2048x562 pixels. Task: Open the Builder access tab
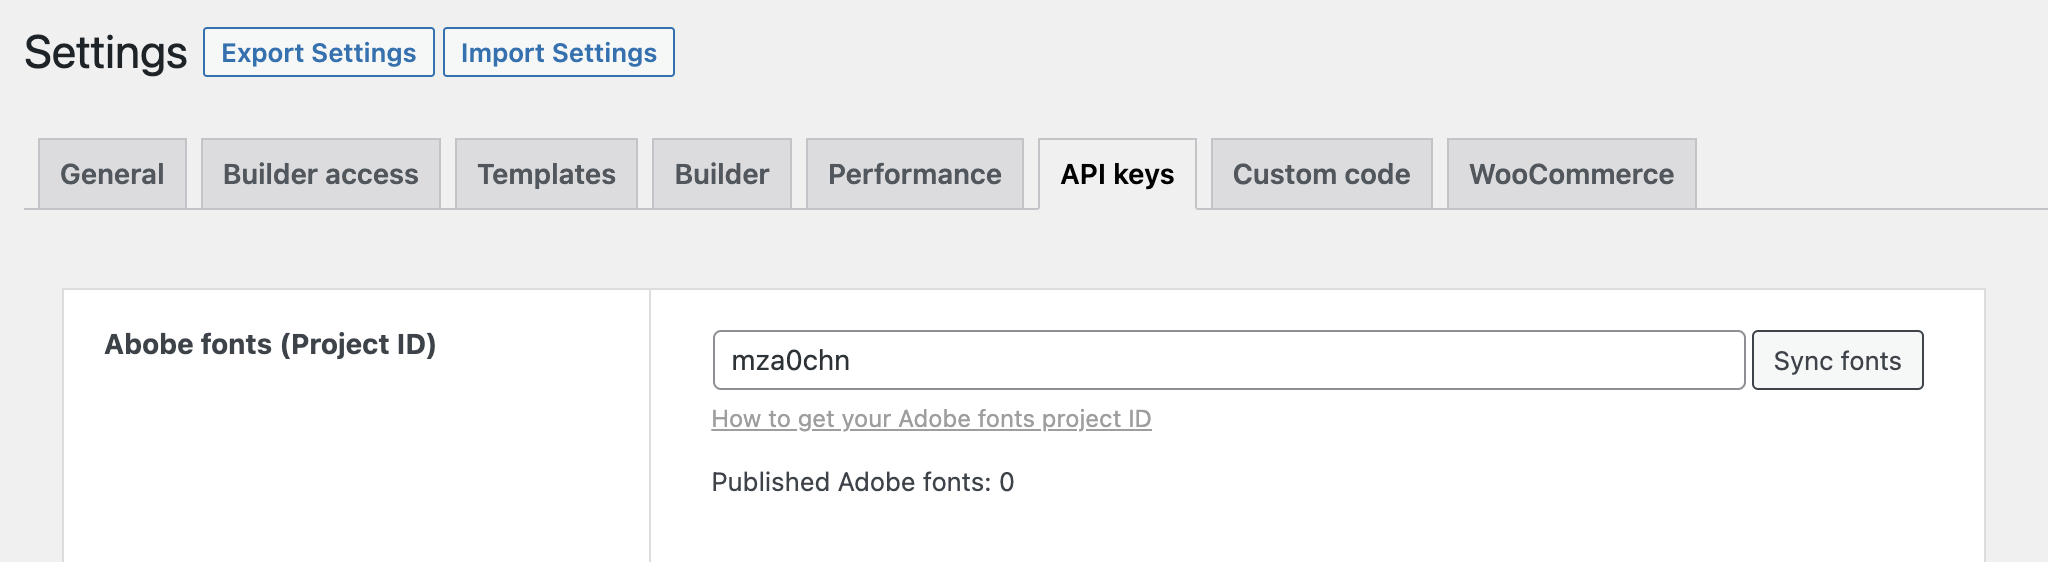[x=320, y=174]
